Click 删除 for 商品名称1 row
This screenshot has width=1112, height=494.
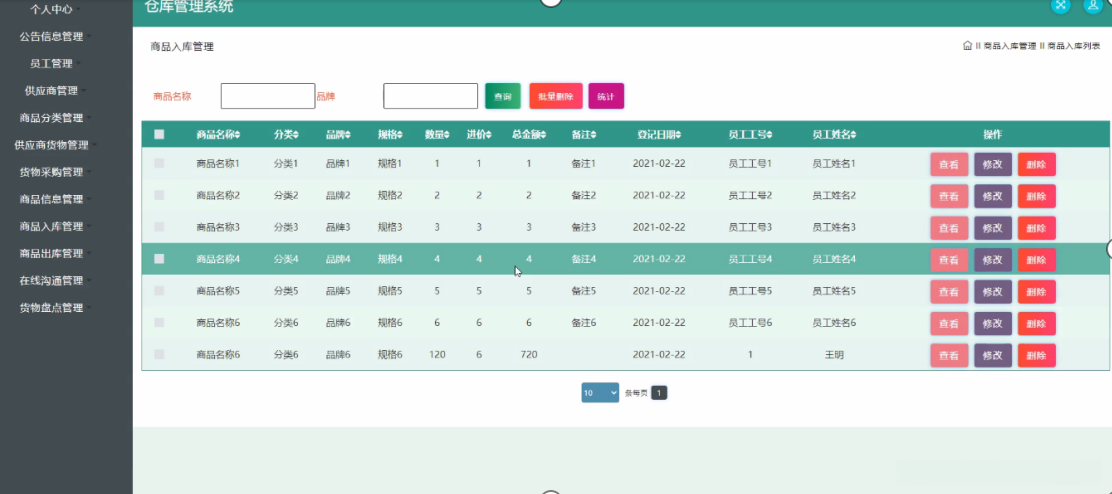pos(1036,164)
